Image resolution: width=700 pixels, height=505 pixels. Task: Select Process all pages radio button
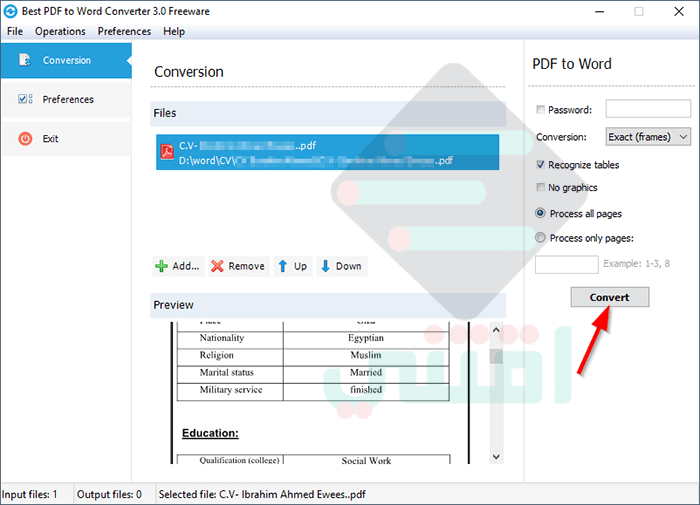tap(540, 213)
